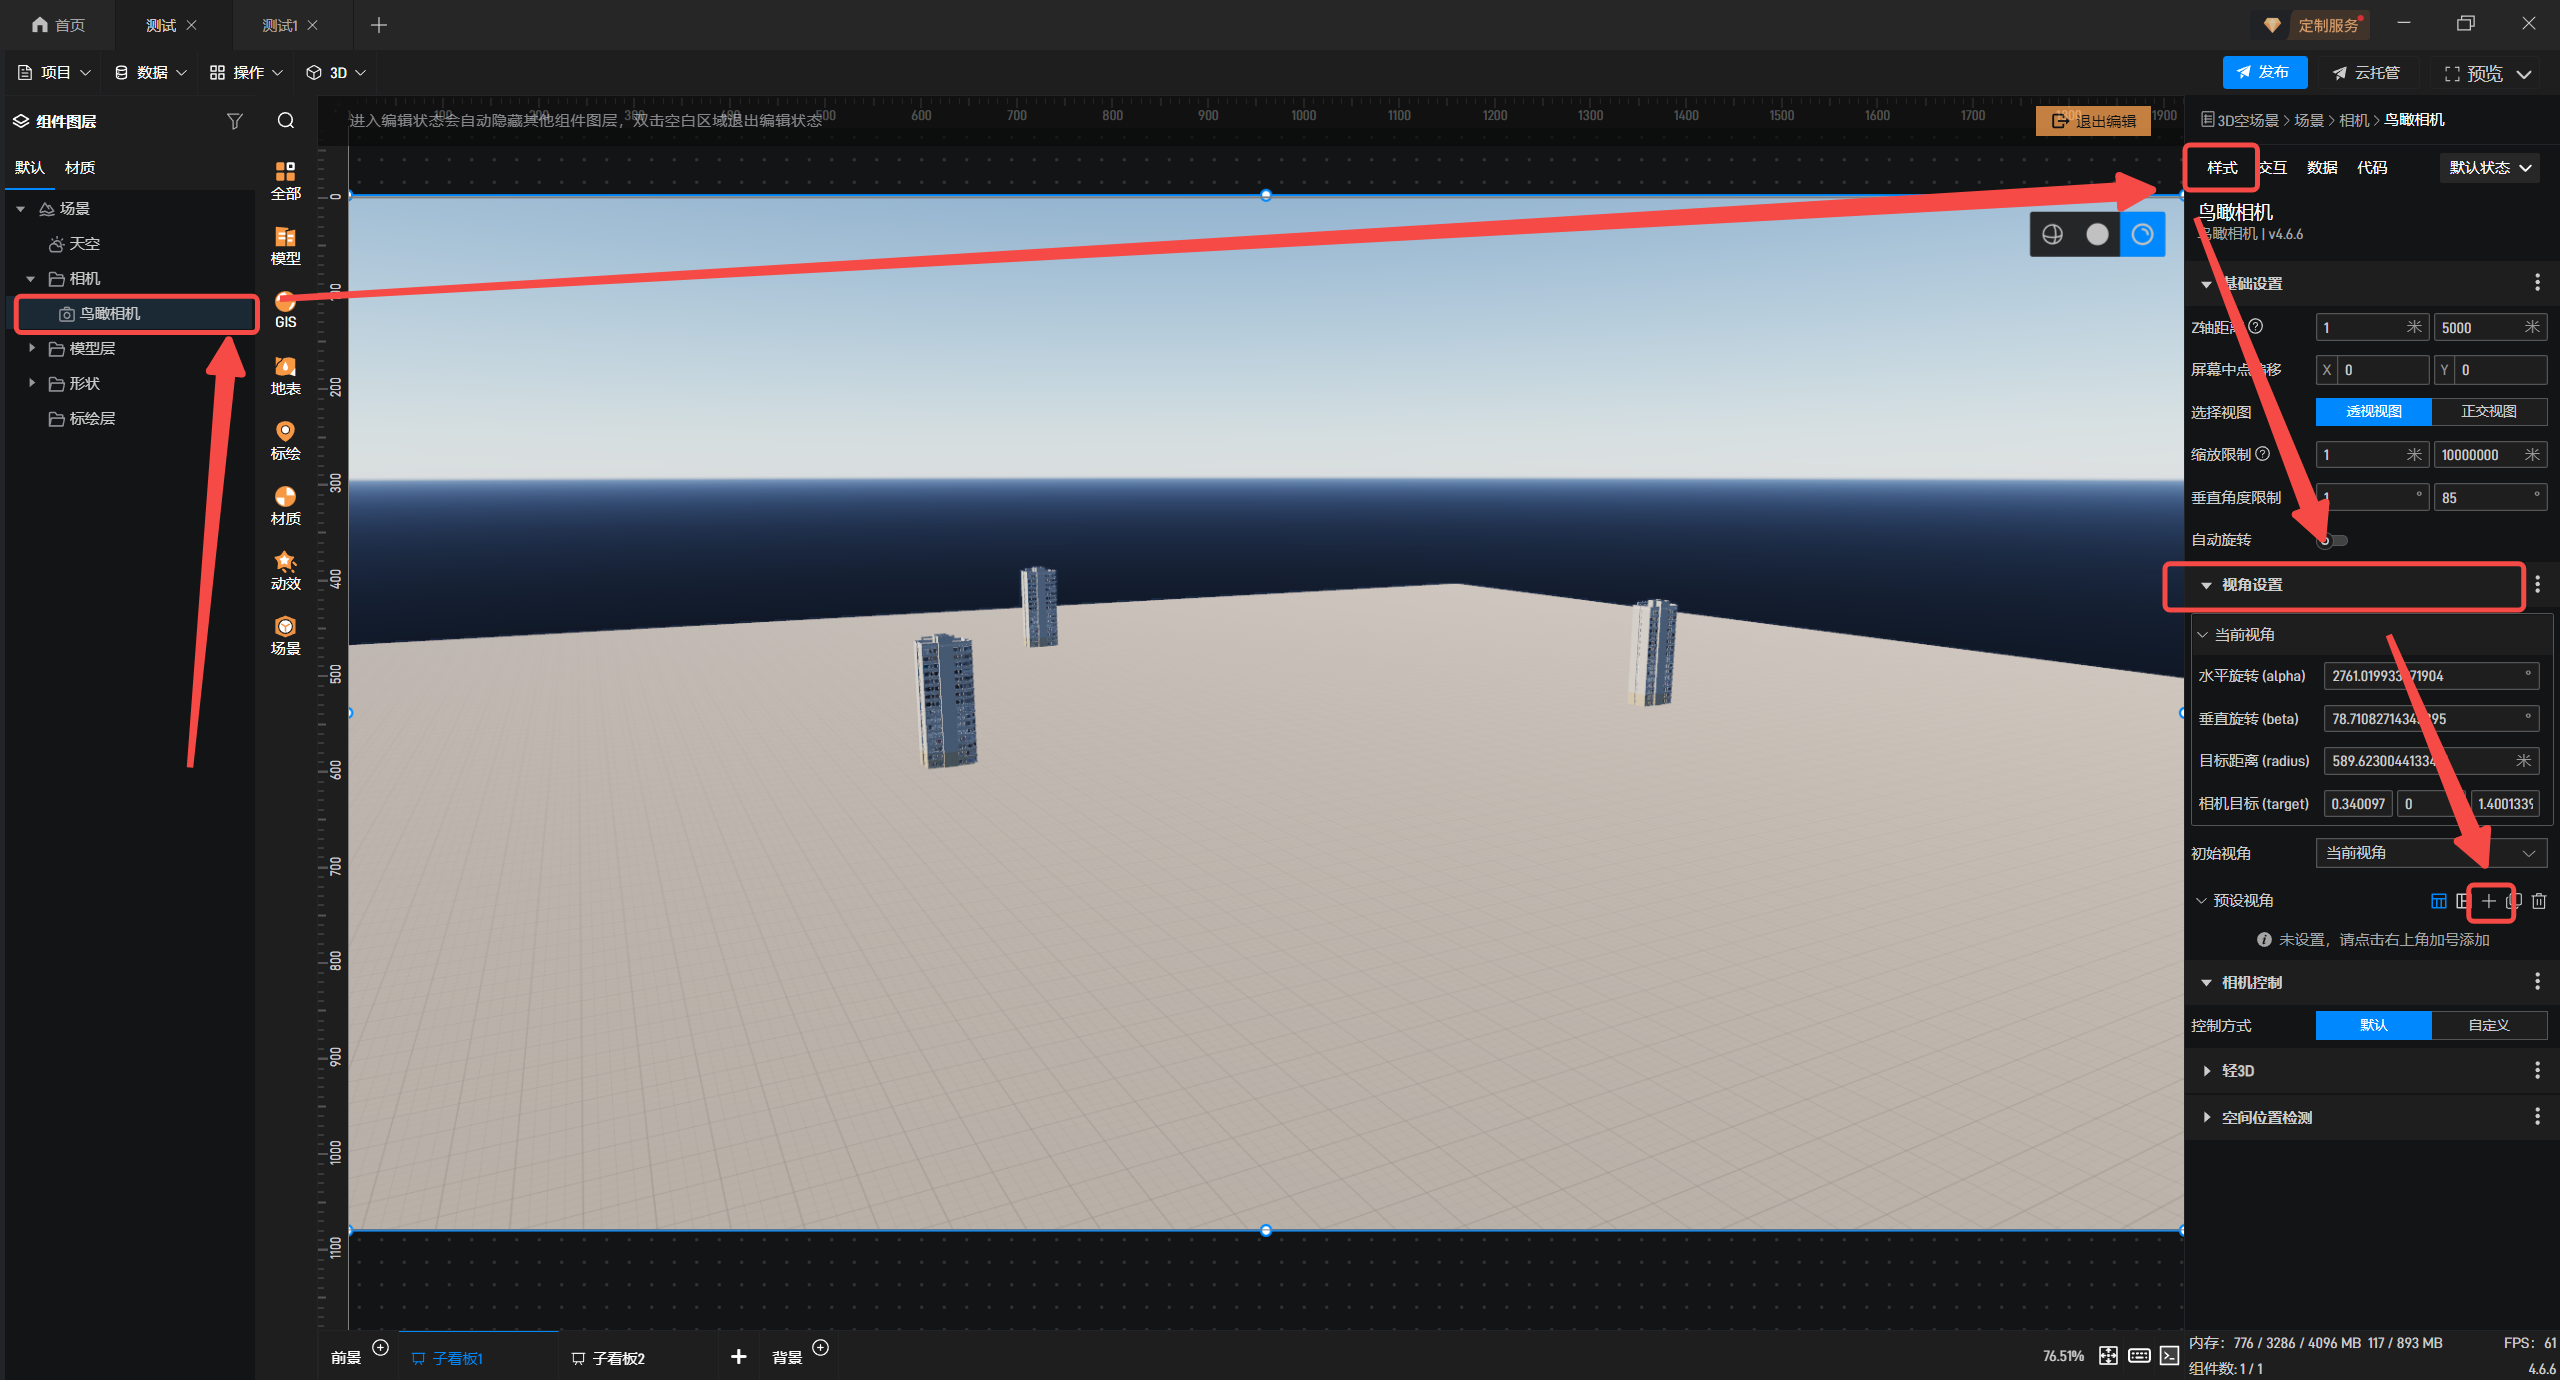2560x1380 pixels.
Task: Expand the 模型层 folder in layer tree
Action: [x=32, y=348]
